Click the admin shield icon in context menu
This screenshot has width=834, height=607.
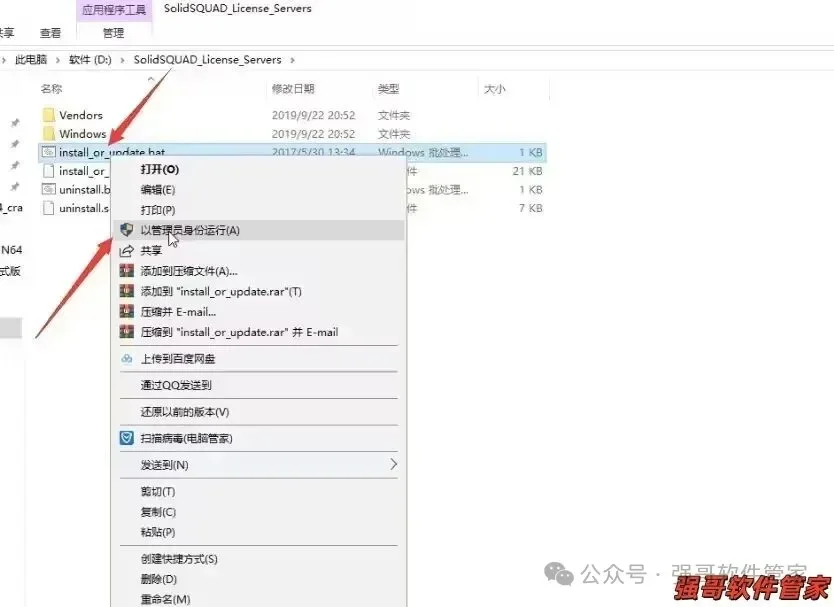[x=127, y=230]
